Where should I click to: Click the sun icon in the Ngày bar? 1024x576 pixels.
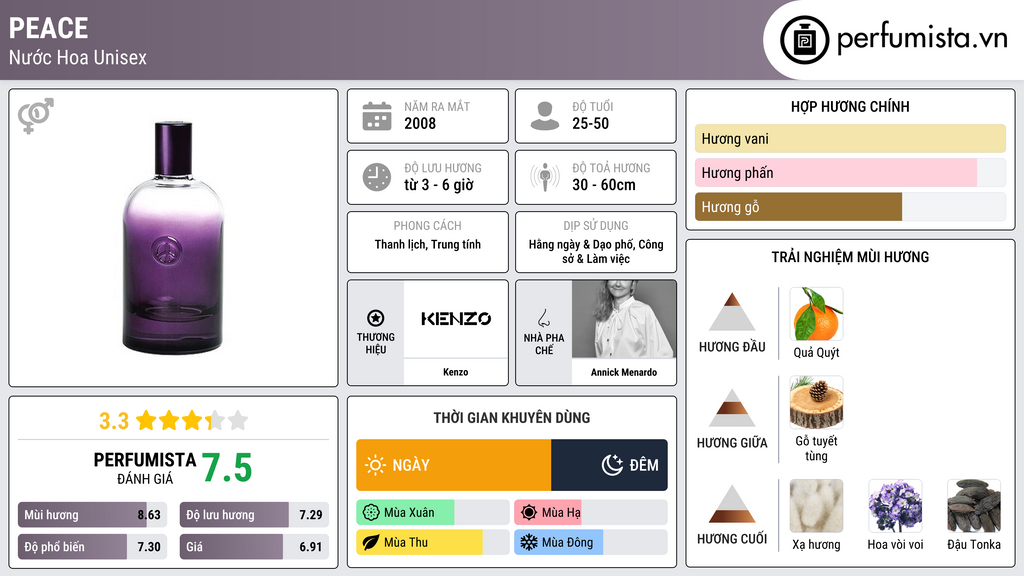[375, 465]
